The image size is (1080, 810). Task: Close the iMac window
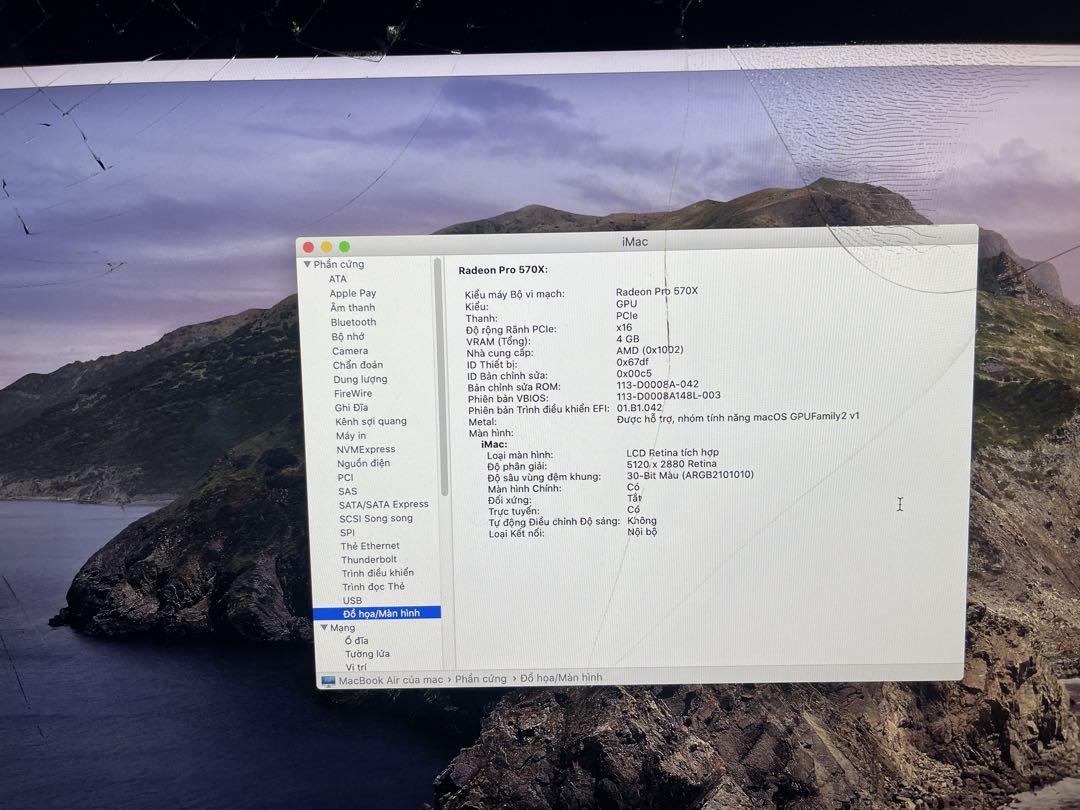pos(309,247)
